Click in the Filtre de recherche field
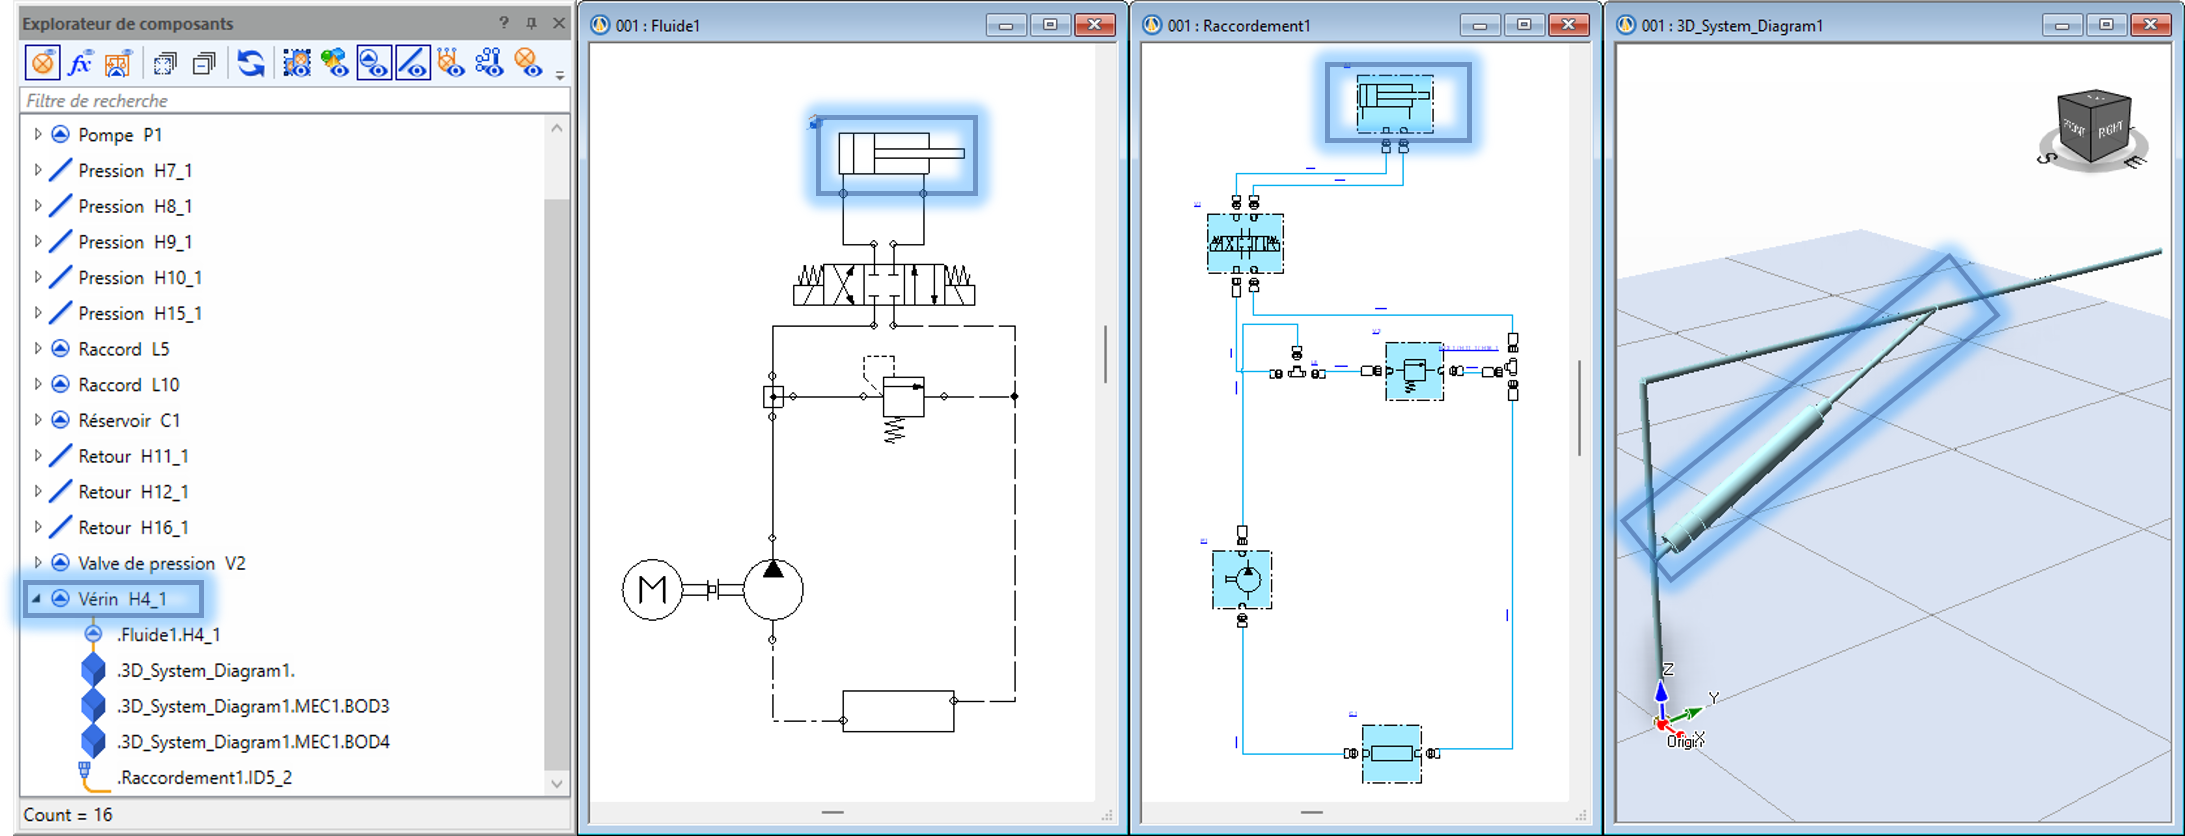Image resolution: width=2185 pixels, height=836 pixels. (290, 101)
